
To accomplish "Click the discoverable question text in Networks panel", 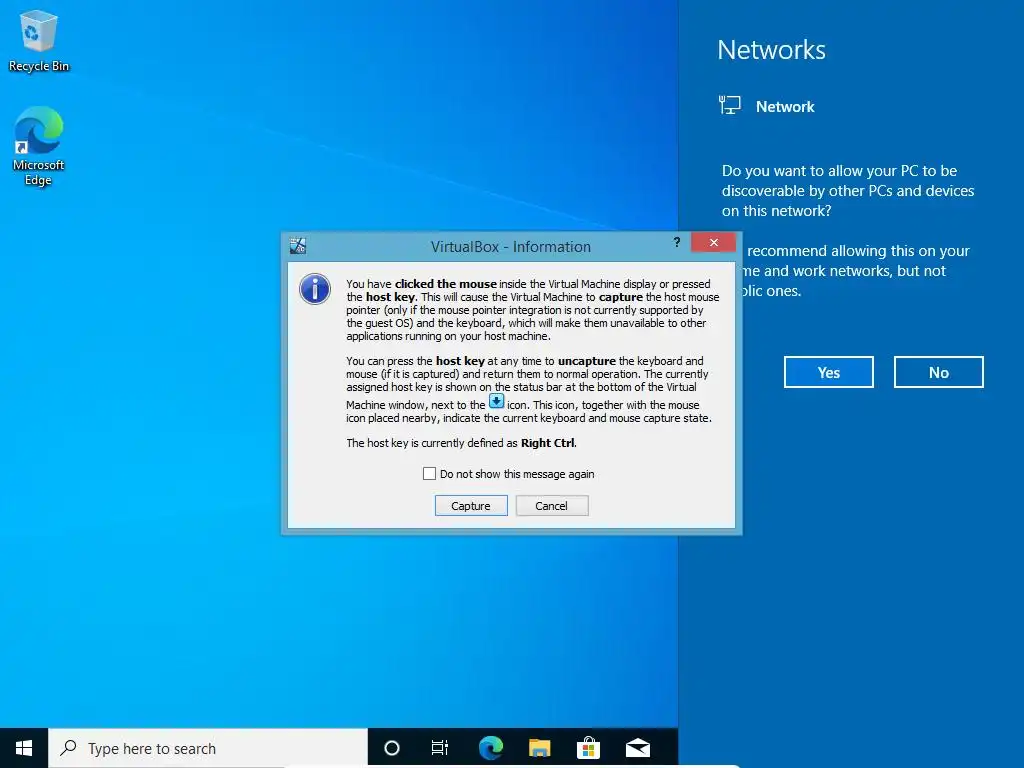I will coord(848,191).
